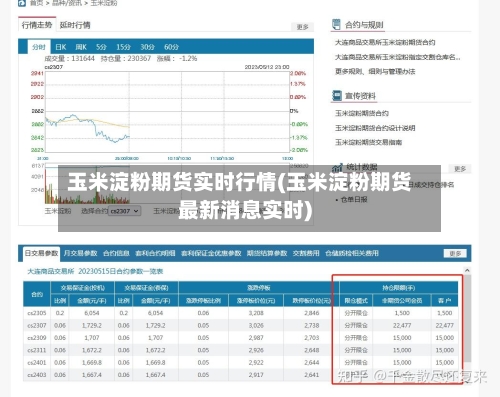Click the 3,026 price cell
This screenshot has width=500, height=397.
point(256,325)
